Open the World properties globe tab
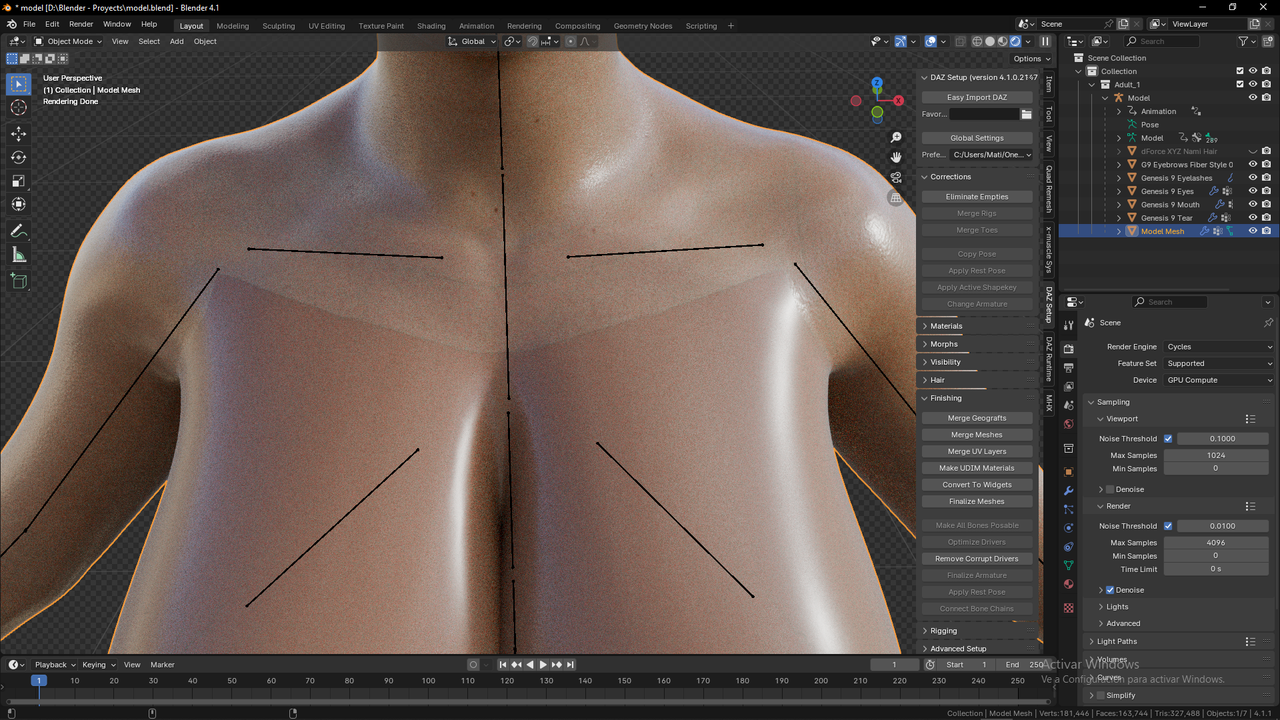The height and width of the screenshot is (720, 1280). pos(1069,424)
